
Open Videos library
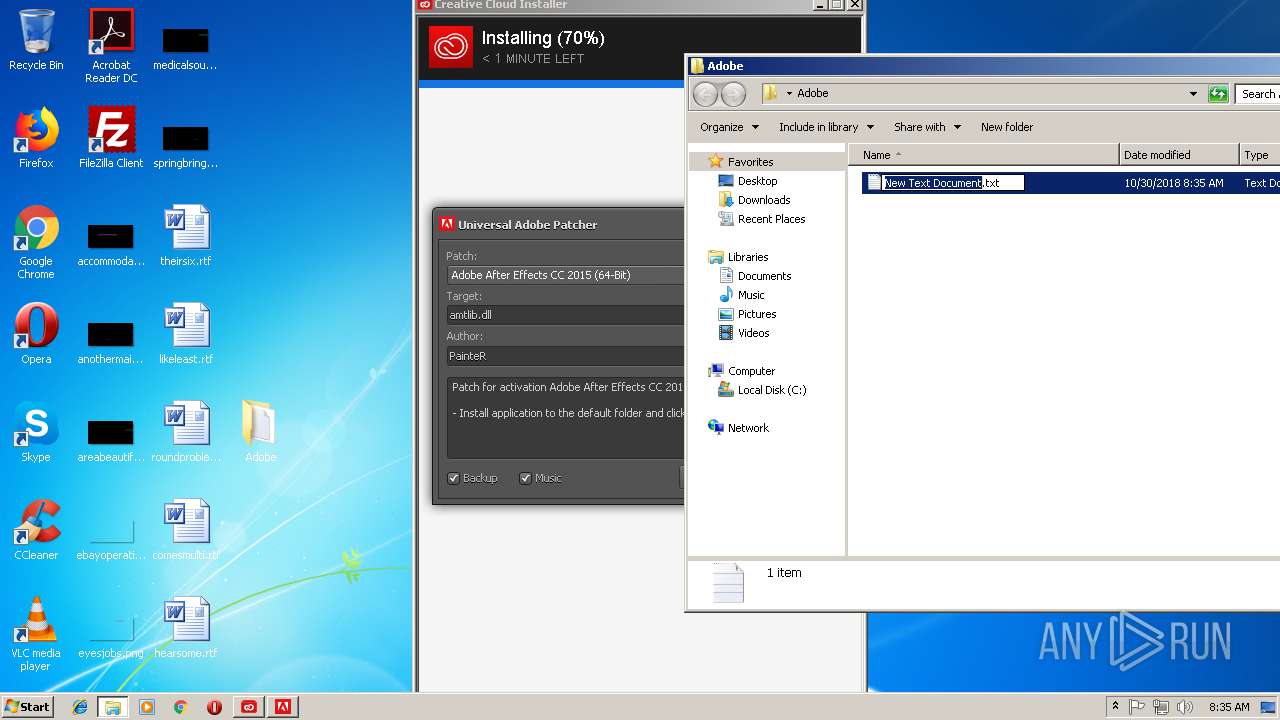[x=754, y=333]
